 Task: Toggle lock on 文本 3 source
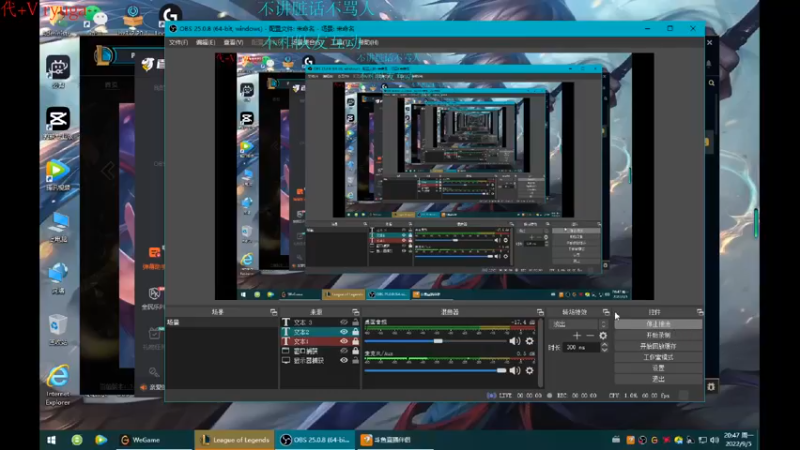(x=355, y=322)
